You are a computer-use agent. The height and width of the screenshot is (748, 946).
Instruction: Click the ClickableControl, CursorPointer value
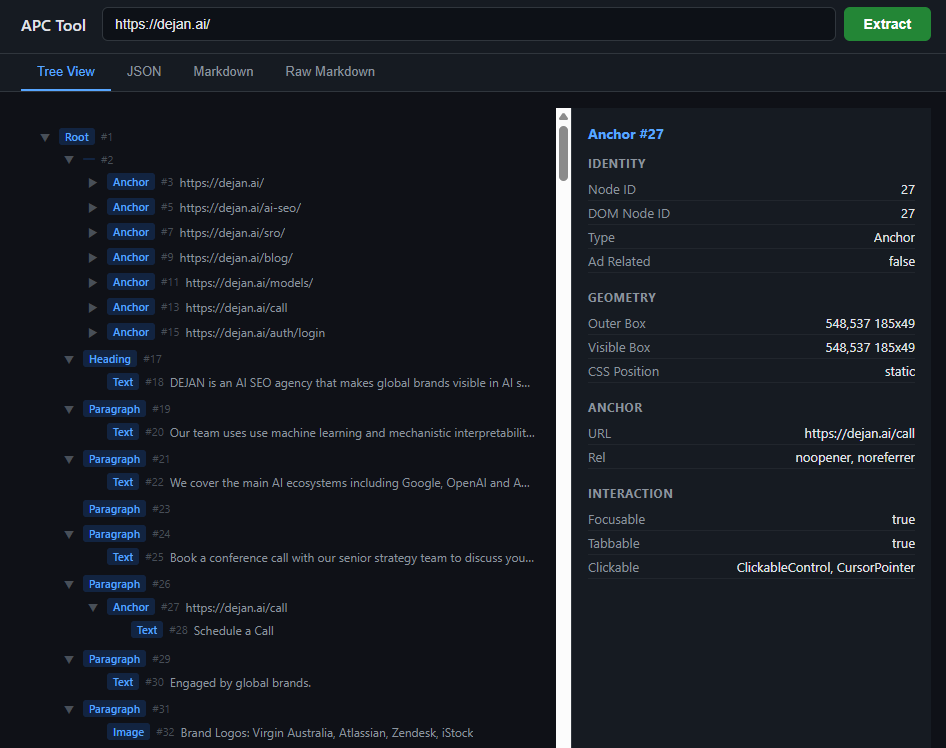click(825, 568)
